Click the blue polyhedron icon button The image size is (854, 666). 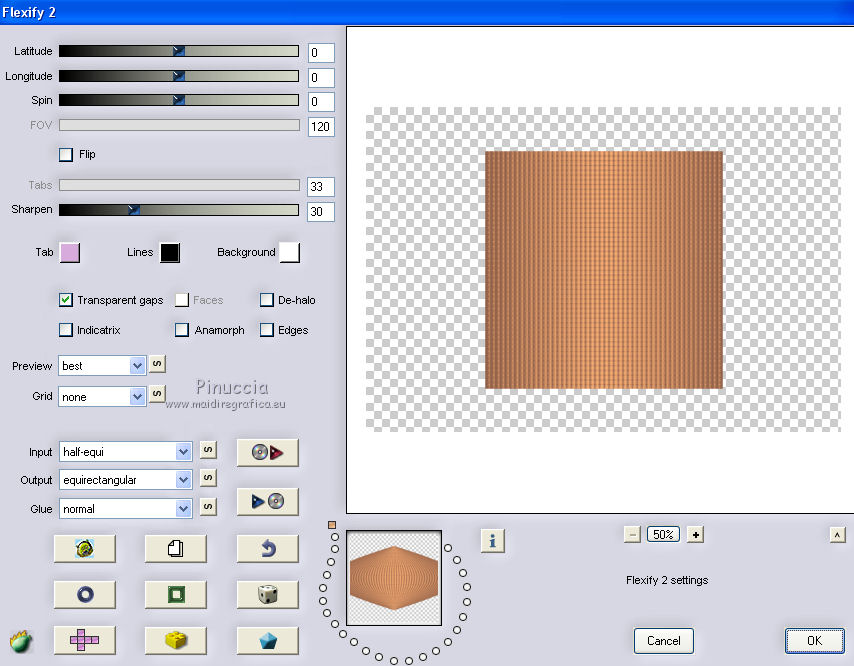coord(267,640)
